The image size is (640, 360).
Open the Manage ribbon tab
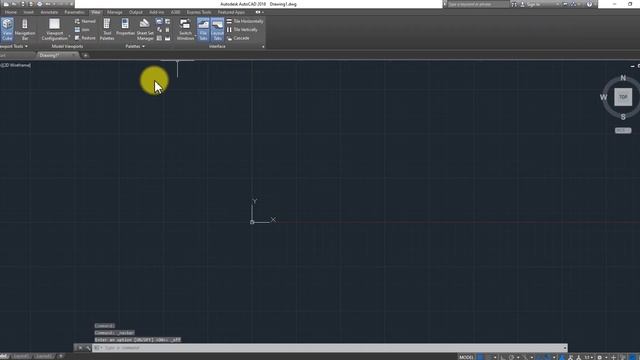coord(114,12)
